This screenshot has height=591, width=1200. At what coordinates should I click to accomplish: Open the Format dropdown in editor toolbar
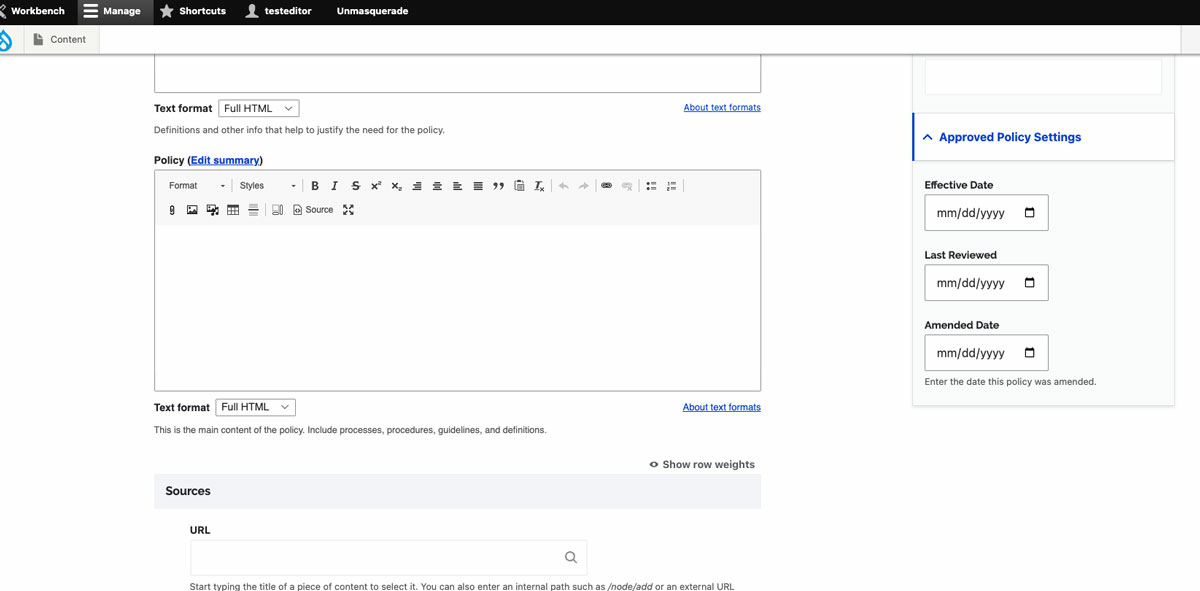[197, 186]
